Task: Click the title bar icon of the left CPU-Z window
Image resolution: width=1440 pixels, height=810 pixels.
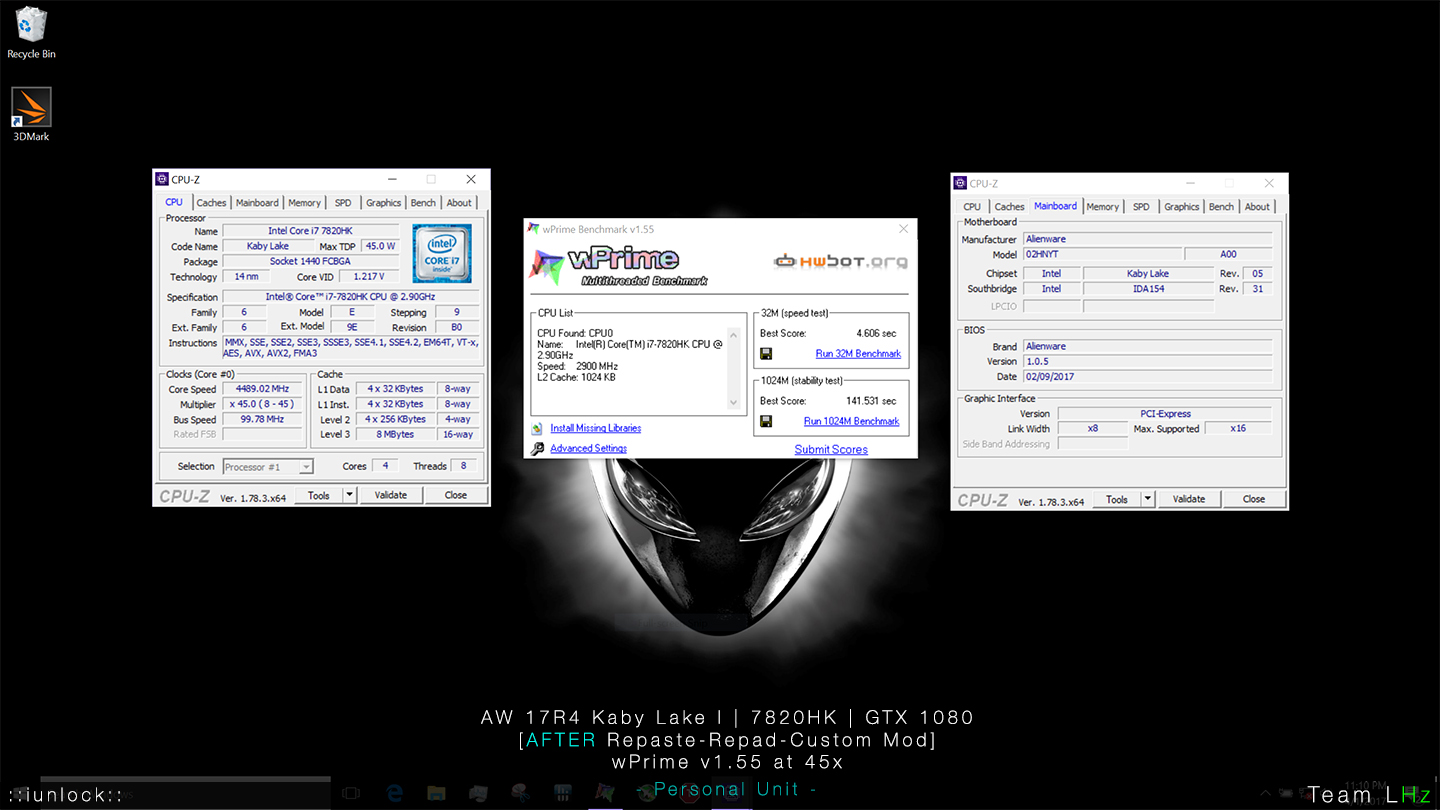Action: click(x=162, y=179)
